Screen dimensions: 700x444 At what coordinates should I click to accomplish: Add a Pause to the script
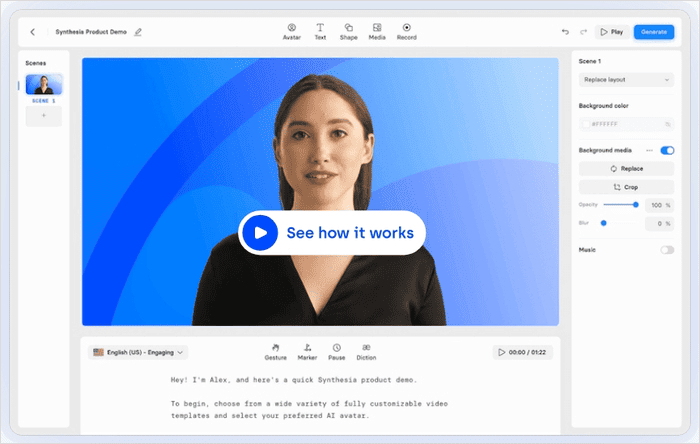pyautogui.click(x=336, y=351)
